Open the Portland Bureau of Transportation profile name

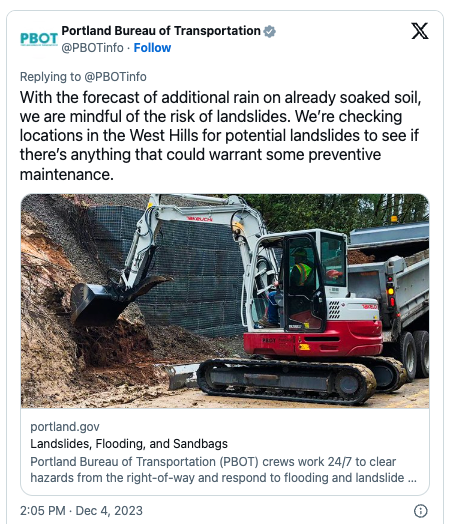(161, 31)
